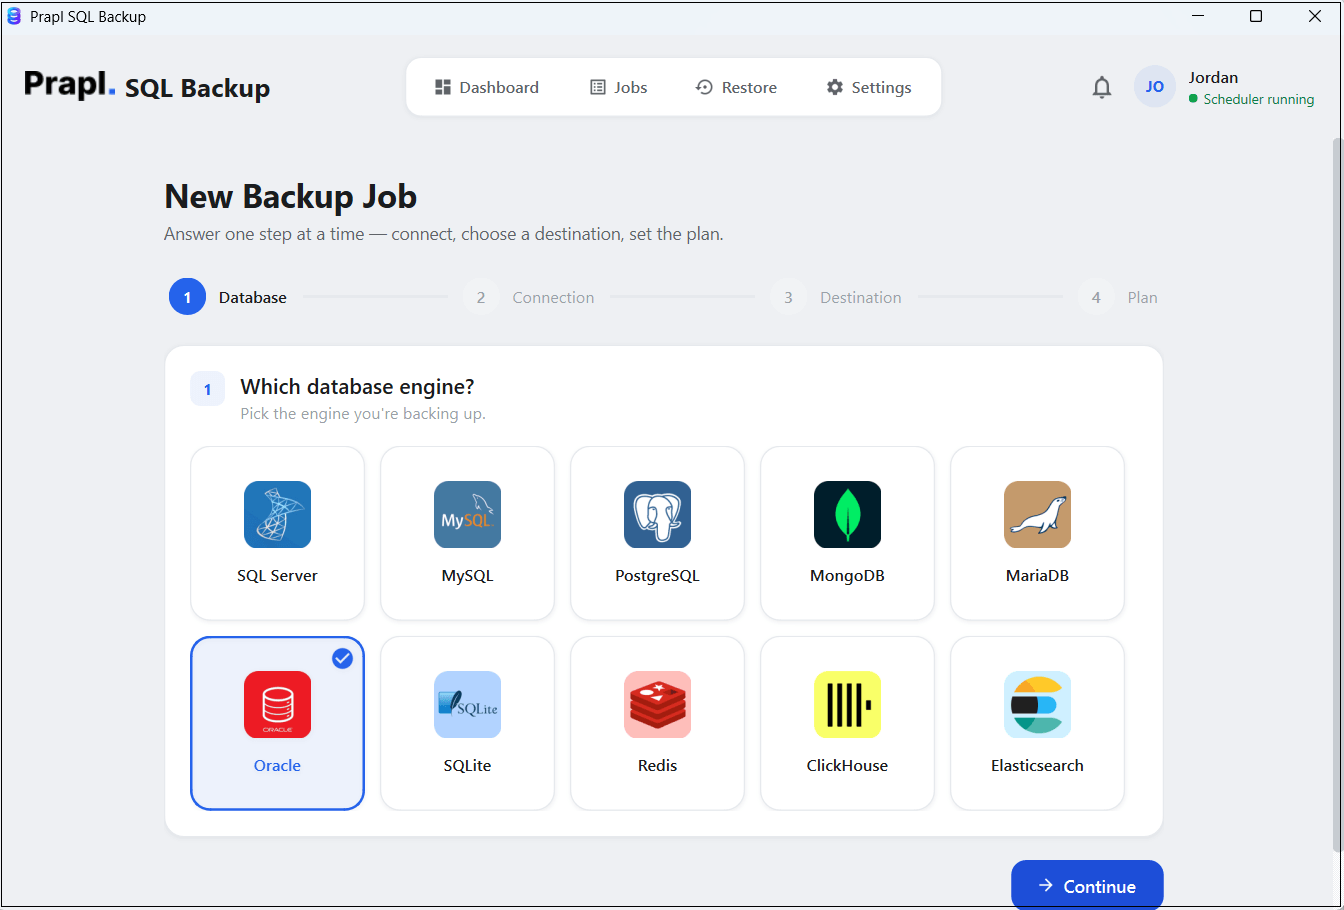1344x910 pixels.
Task: Jump to step 3 Destination
Action: (836, 297)
